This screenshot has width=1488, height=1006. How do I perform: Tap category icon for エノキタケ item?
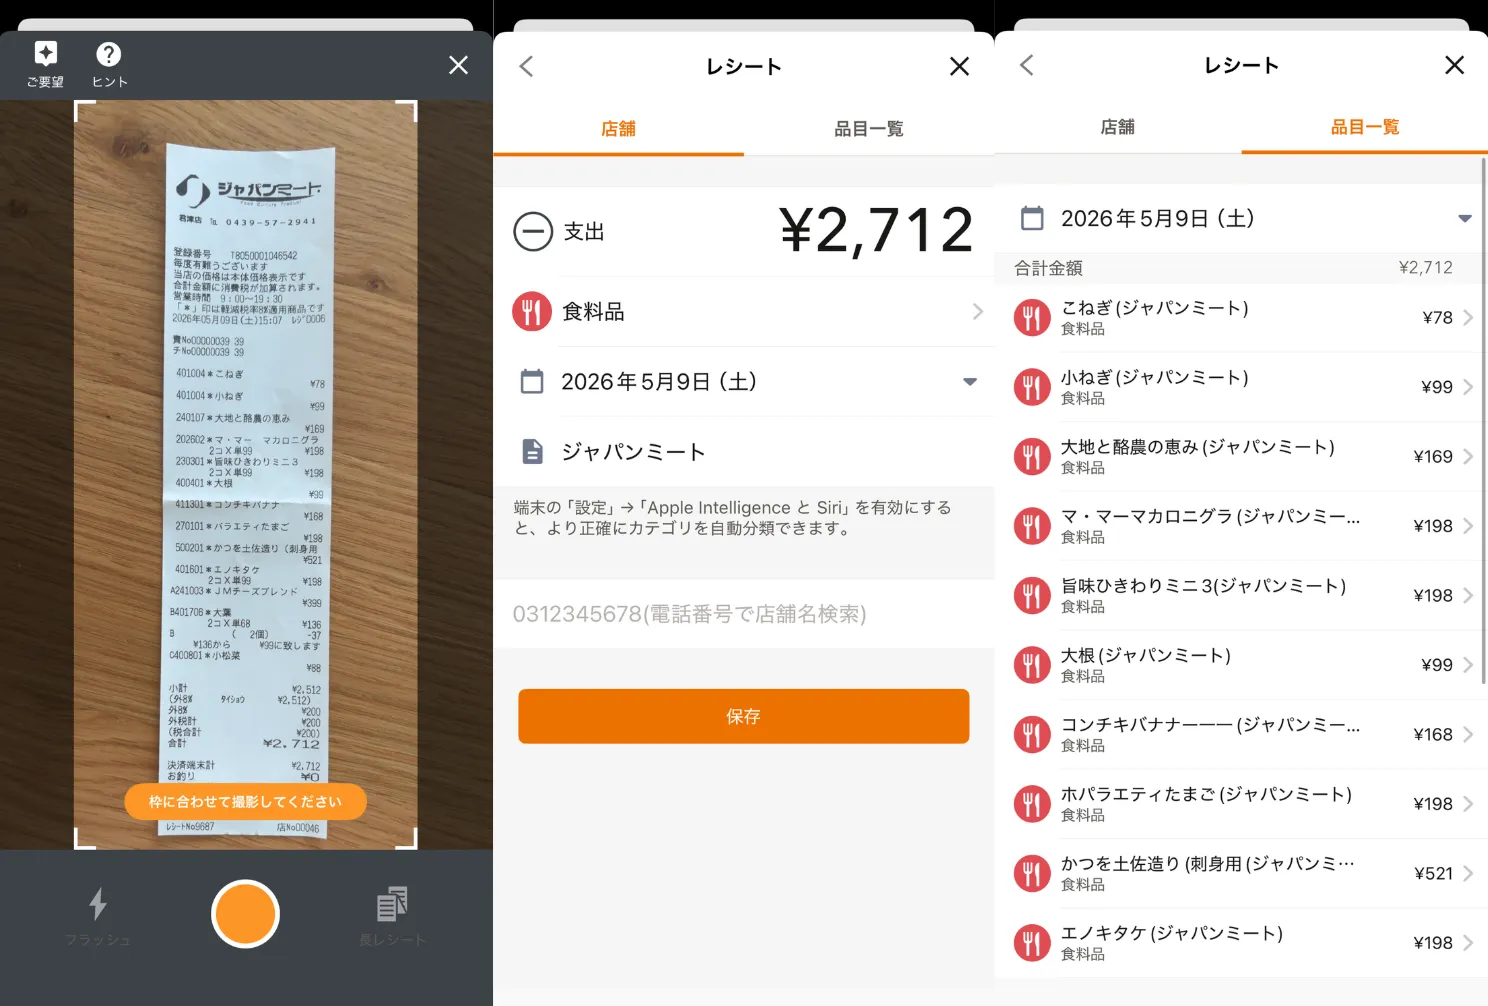[1032, 943]
